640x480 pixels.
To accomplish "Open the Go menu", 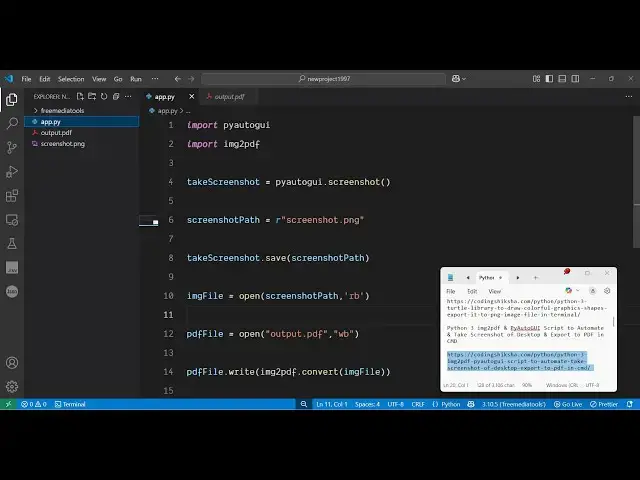I will click(x=118, y=79).
